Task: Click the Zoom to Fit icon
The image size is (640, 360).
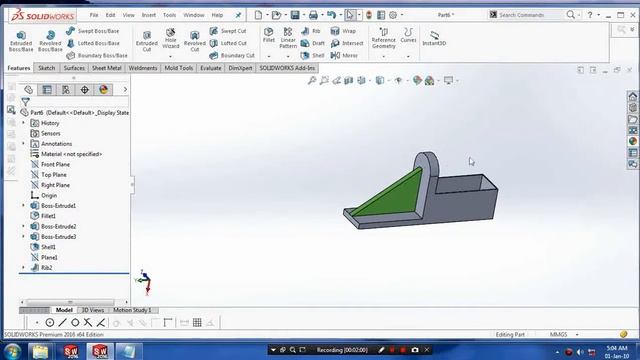Action: click(312, 80)
